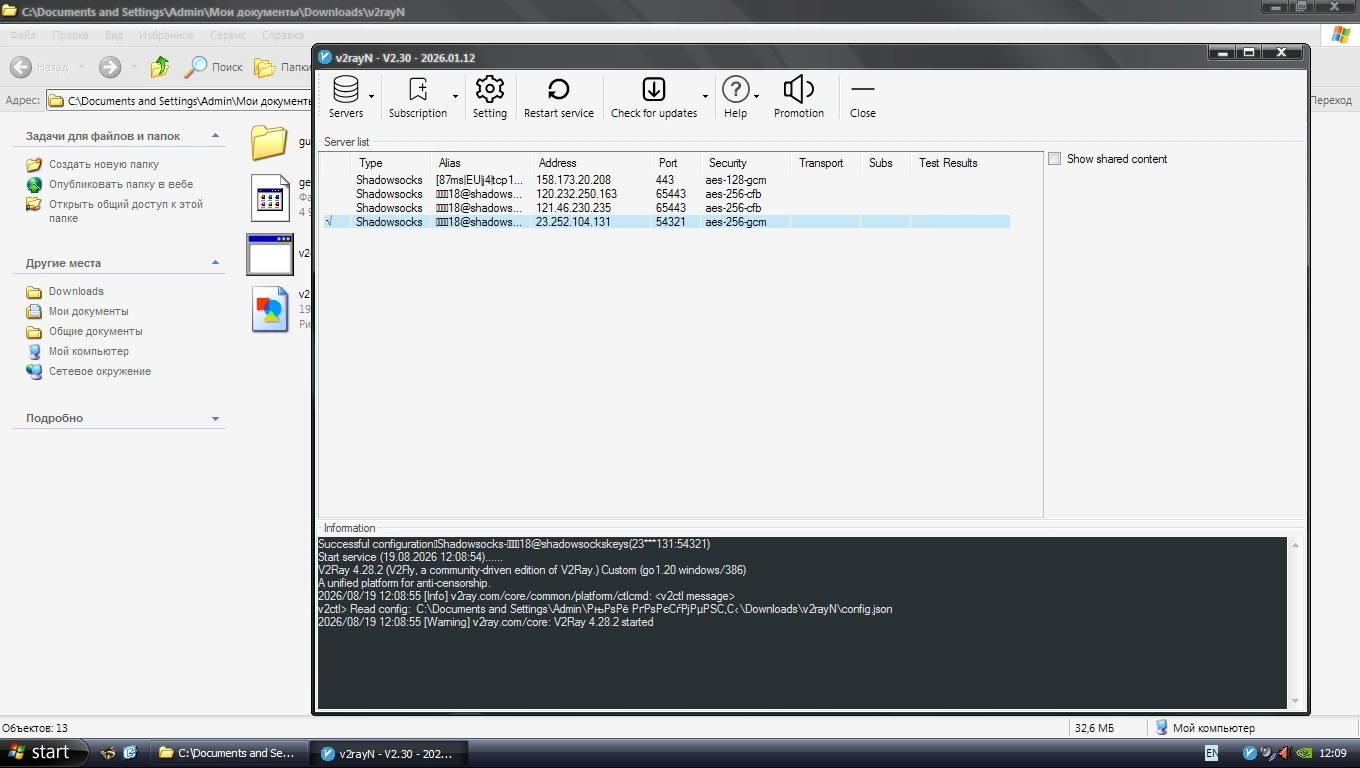Open the Правка menu in Explorer
The height and width of the screenshot is (768, 1360).
point(70,35)
